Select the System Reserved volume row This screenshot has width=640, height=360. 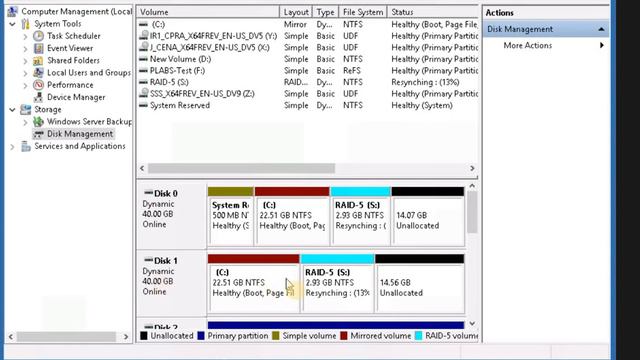[308, 105]
